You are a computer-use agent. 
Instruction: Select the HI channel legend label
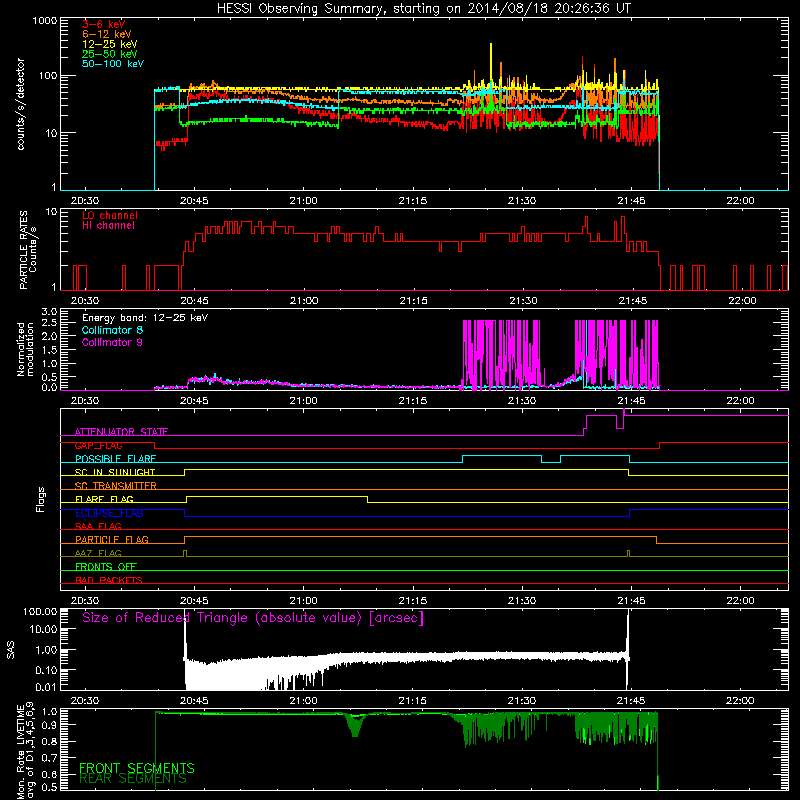click(x=108, y=226)
